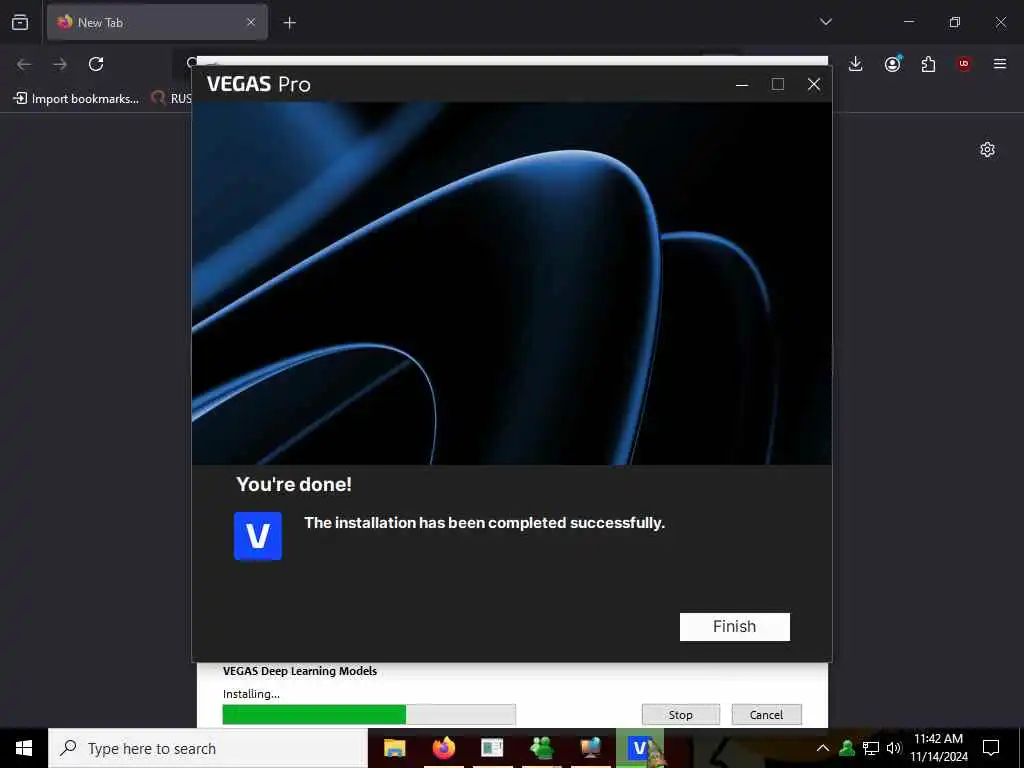Viewport: 1024px width, 768px height.
Task: Open the Firefox account menu
Action: coord(892,64)
